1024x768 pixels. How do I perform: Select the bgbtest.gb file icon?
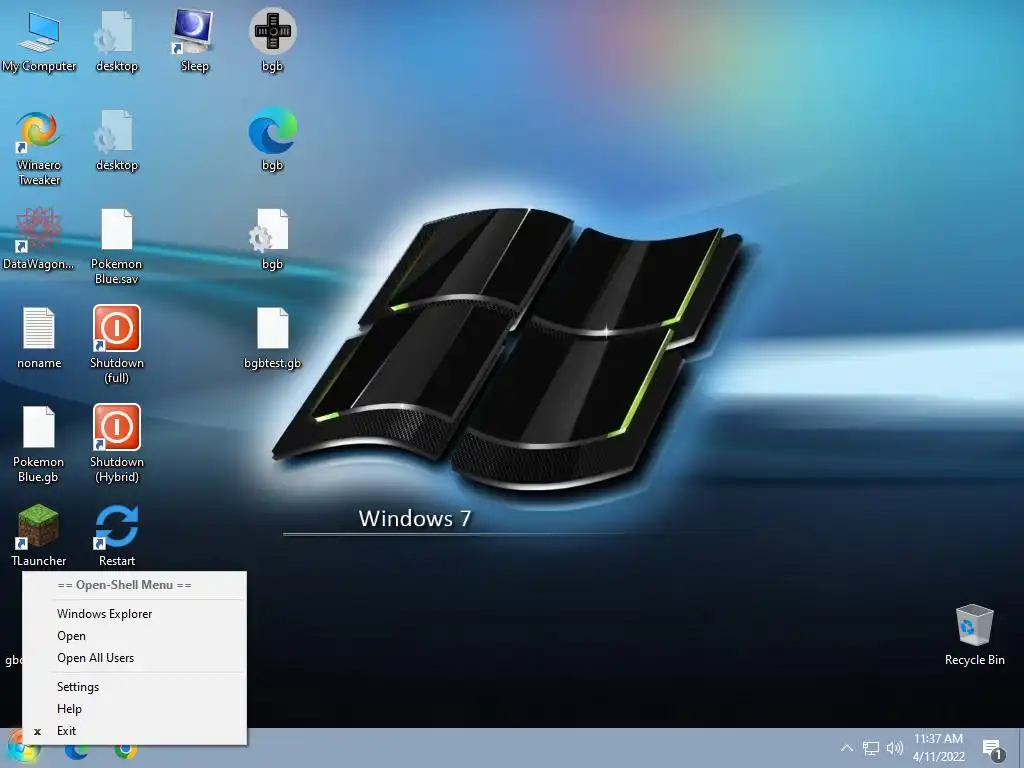272,338
